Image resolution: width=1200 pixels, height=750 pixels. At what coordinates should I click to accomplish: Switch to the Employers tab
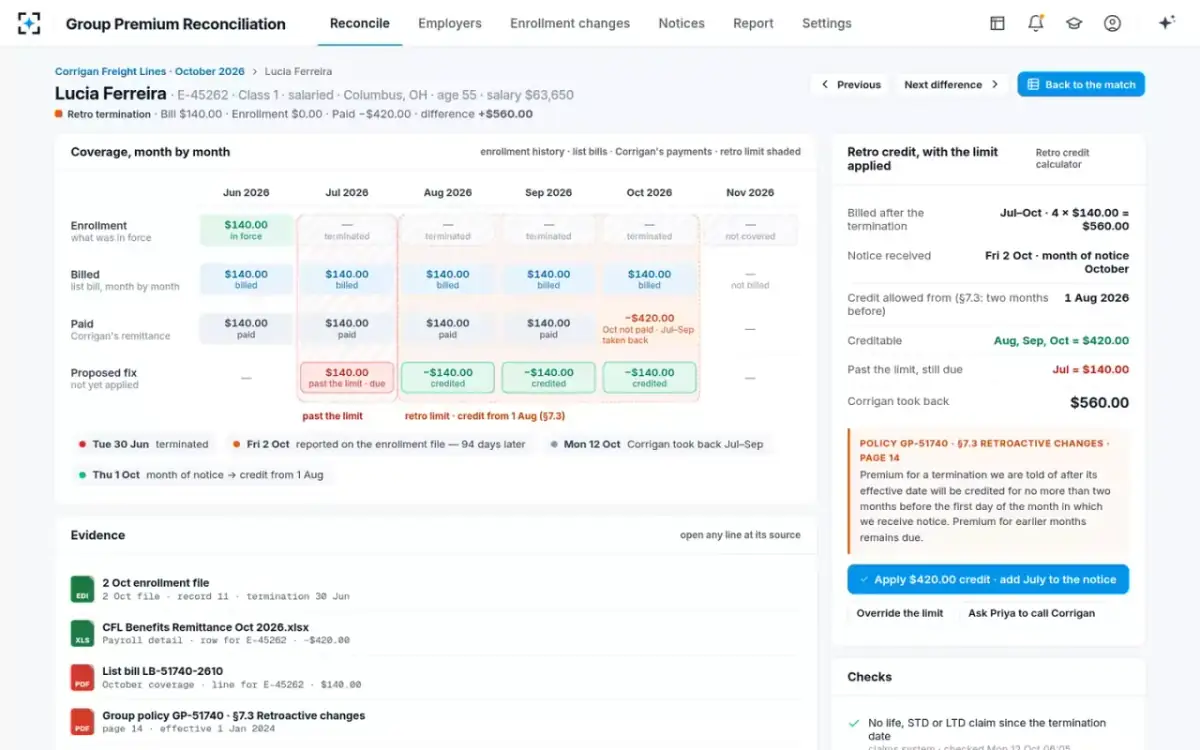coord(450,23)
